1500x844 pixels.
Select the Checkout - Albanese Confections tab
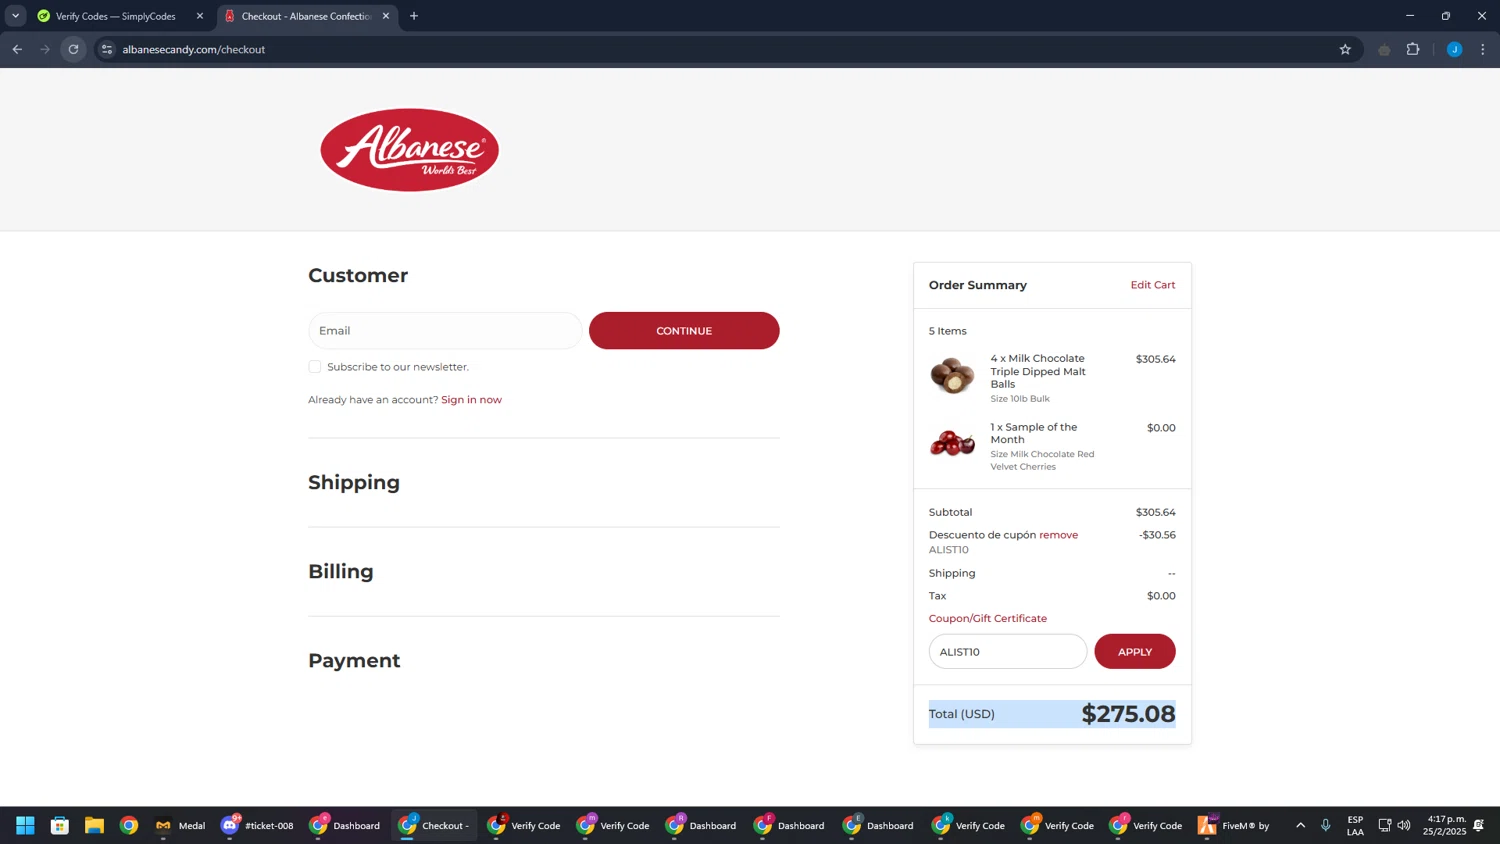click(x=305, y=16)
